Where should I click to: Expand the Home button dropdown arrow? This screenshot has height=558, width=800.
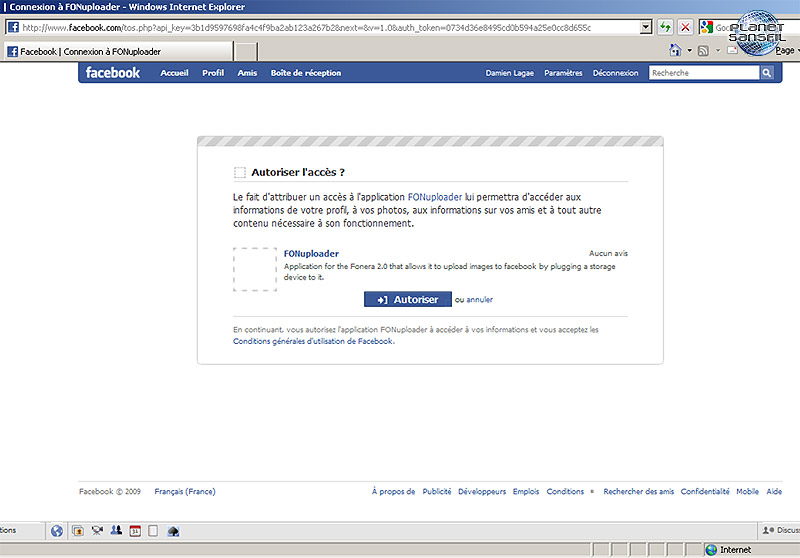pyautogui.click(x=689, y=50)
